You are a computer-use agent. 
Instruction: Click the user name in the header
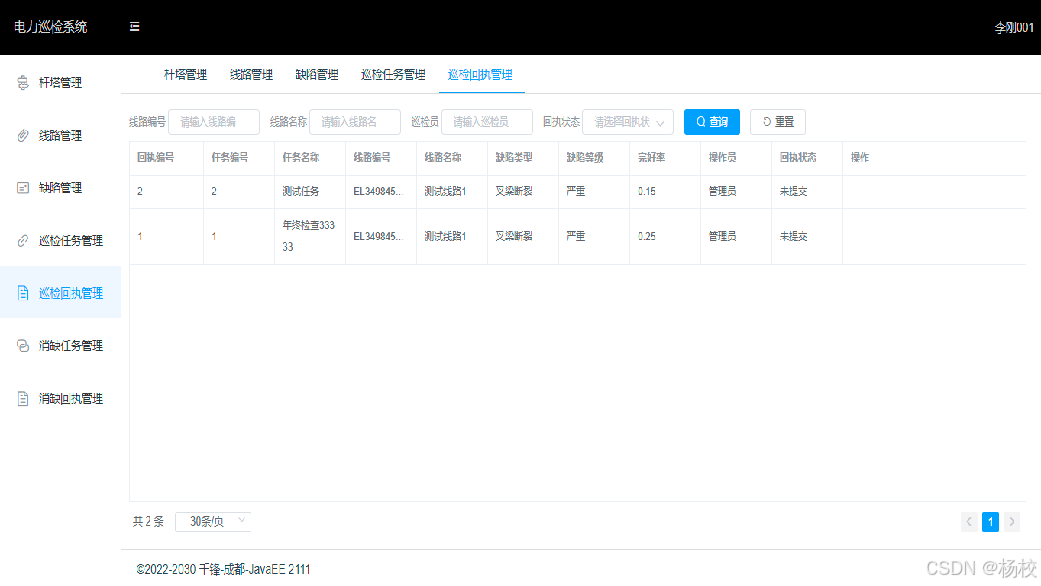1014,27
